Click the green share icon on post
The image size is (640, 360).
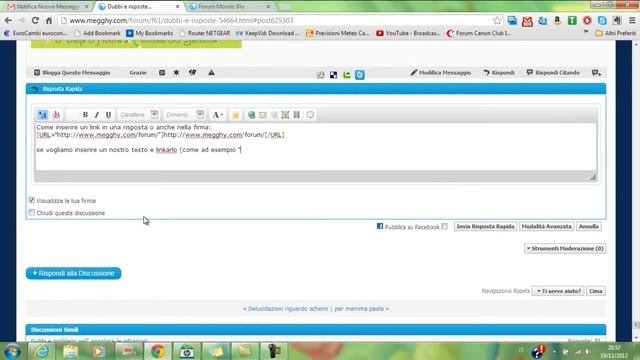pos(347,75)
